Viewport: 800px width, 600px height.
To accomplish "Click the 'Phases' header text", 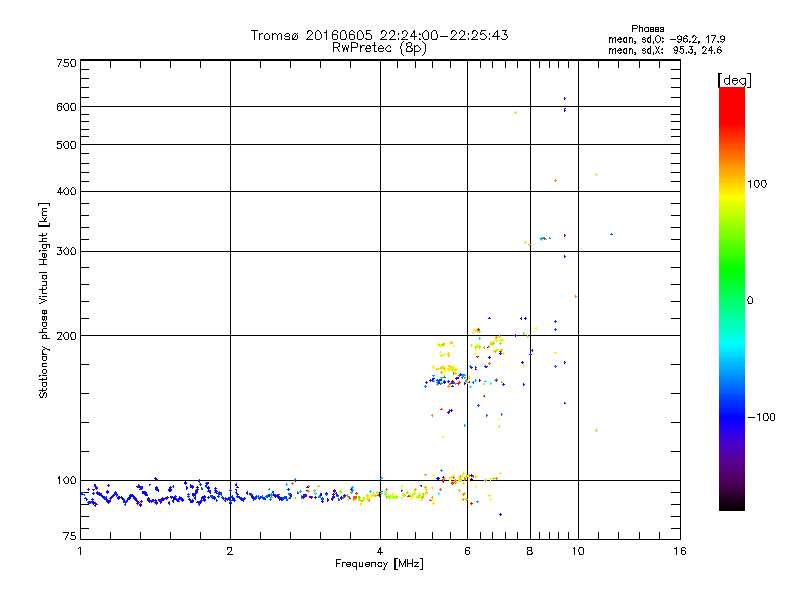I will click(648, 29).
